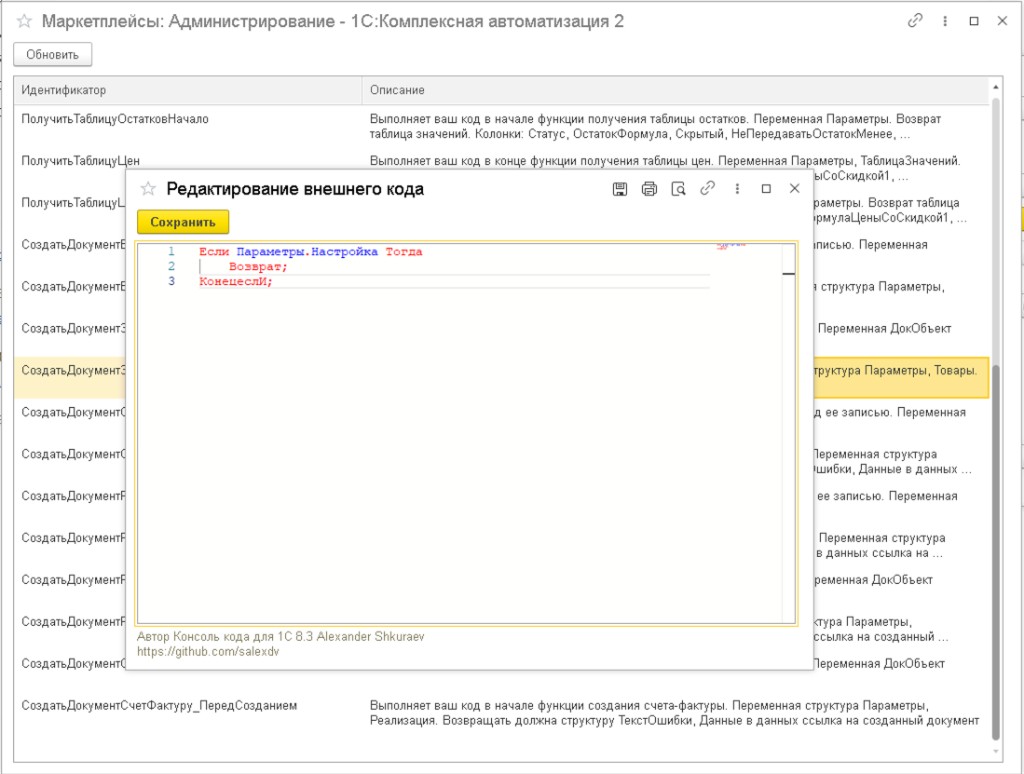Add main window to favorites star
Image resolution: width=1024 pixels, height=774 pixels.
24,21
